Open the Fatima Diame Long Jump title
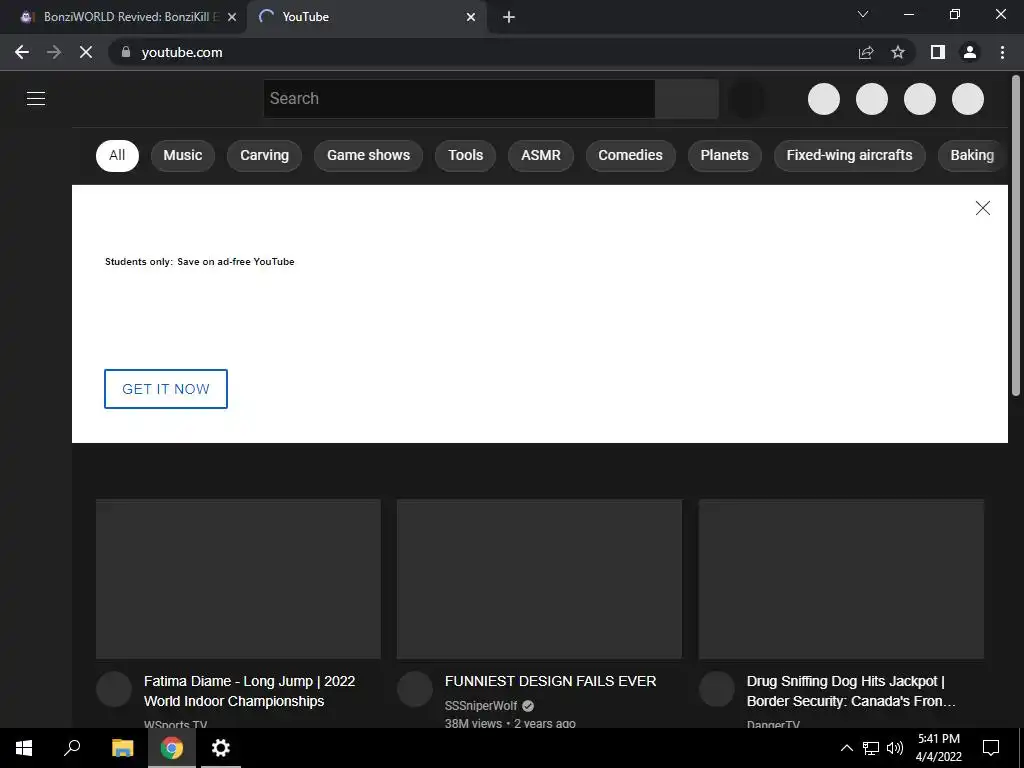This screenshot has width=1024, height=768. [x=249, y=691]
